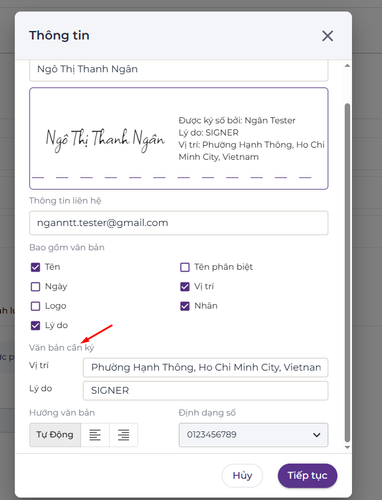Click the Bao gồm văn bản label
This screenshot has width=382, height=500.
pyautogui.click(x=67, y=247)
